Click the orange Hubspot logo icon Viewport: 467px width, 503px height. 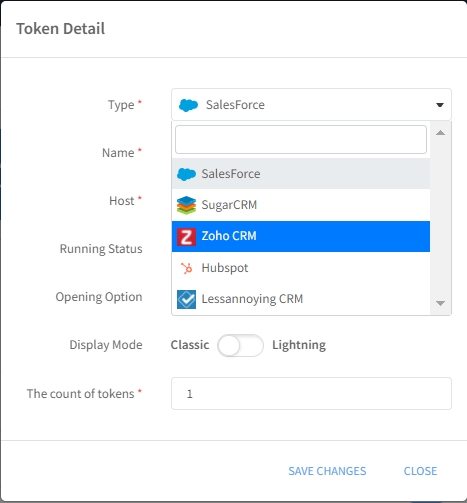tap(186, 268)
